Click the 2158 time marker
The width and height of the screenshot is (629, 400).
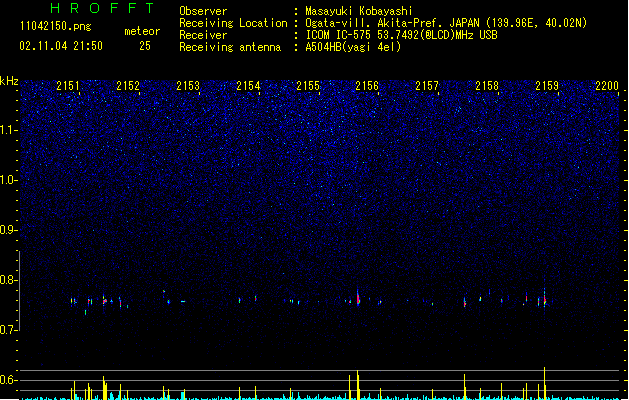tap(487, 86)
